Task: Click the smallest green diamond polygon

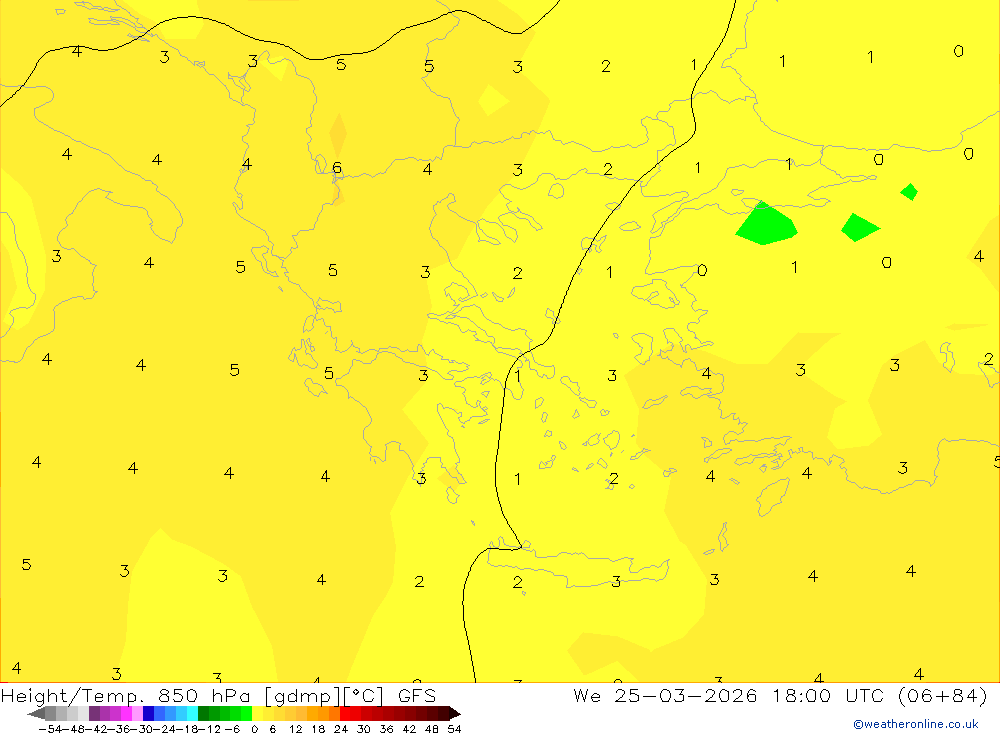Action: [909, 191]
